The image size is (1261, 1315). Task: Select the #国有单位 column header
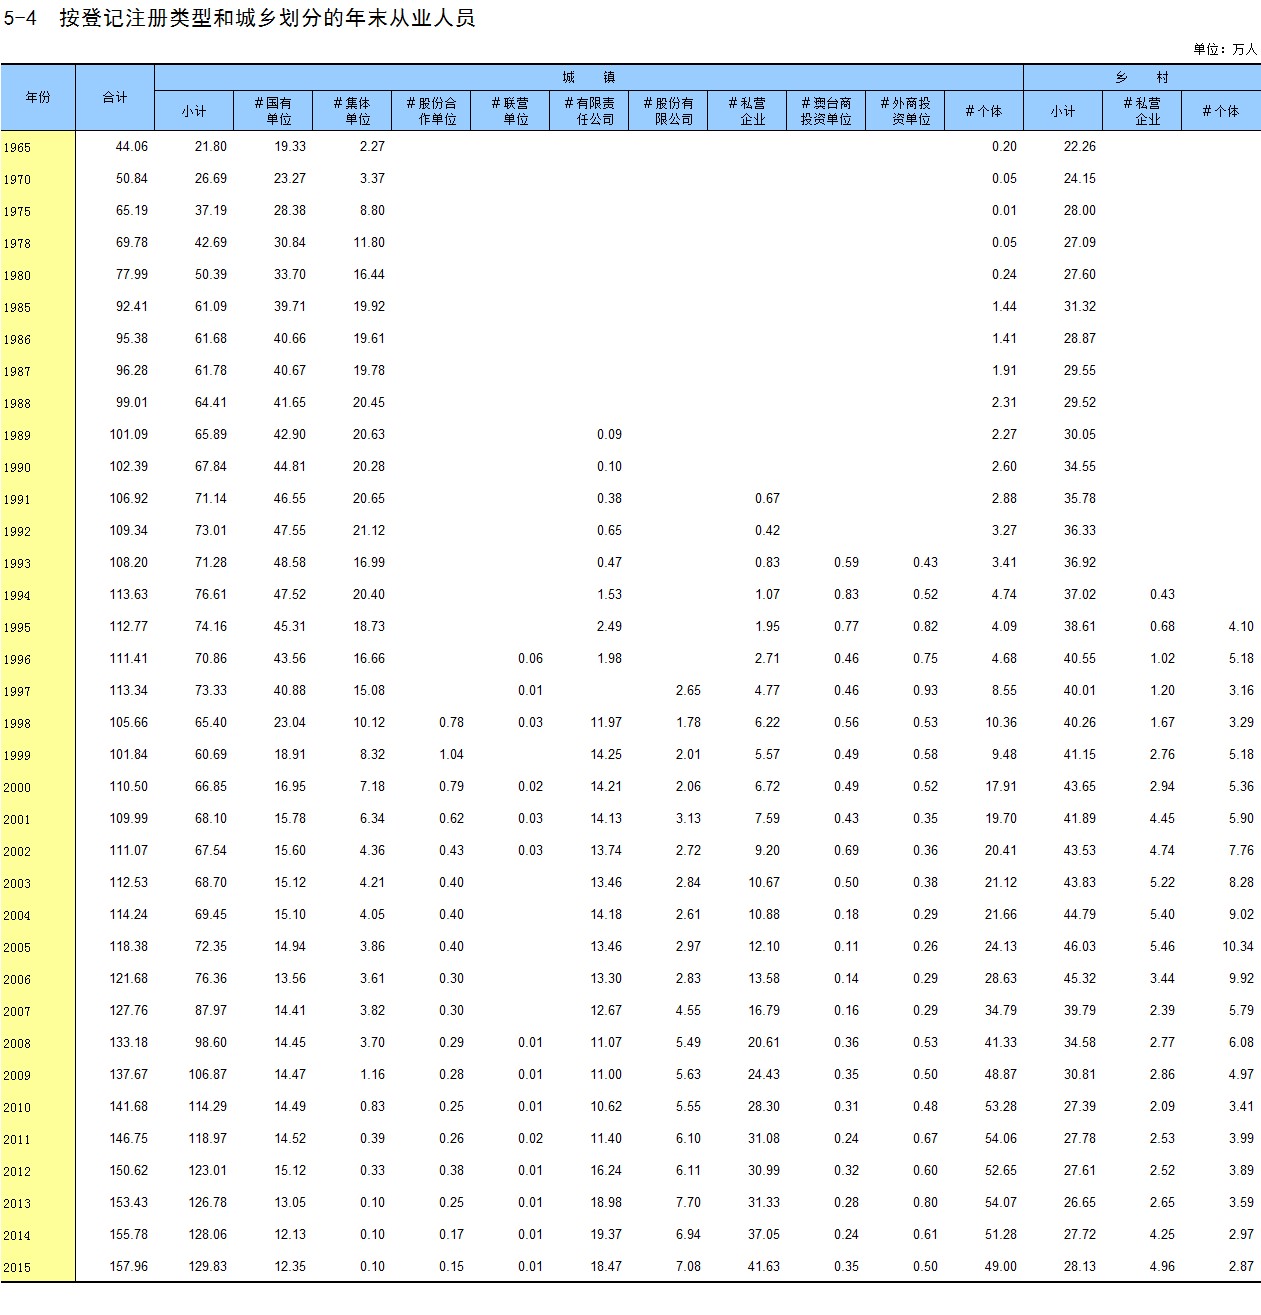pyautogui.click(x=273, y=111)
